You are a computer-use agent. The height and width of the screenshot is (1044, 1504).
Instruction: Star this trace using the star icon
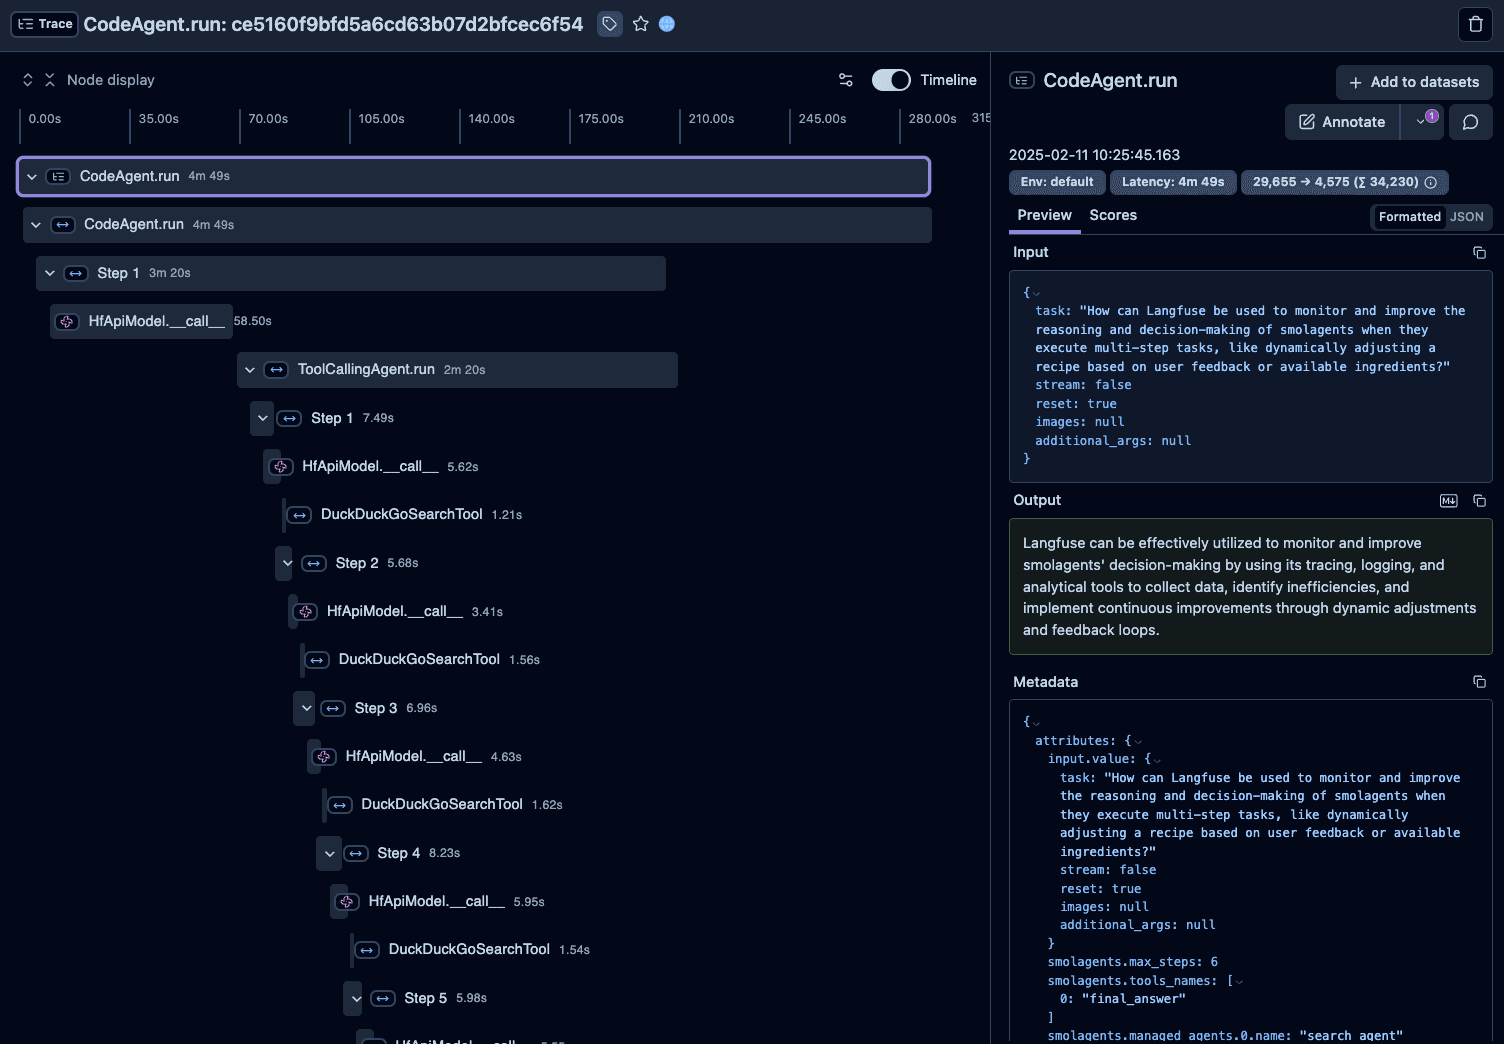point(641,24)
